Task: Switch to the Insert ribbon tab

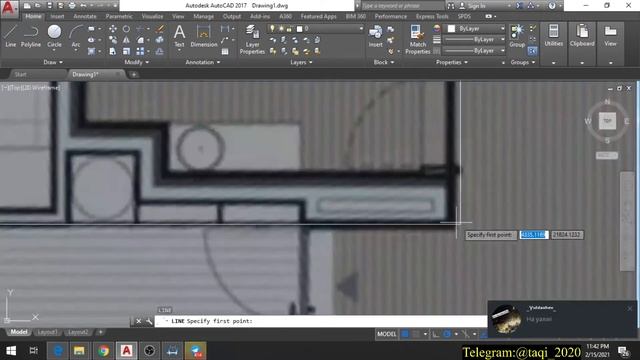Action: point(57,16)
